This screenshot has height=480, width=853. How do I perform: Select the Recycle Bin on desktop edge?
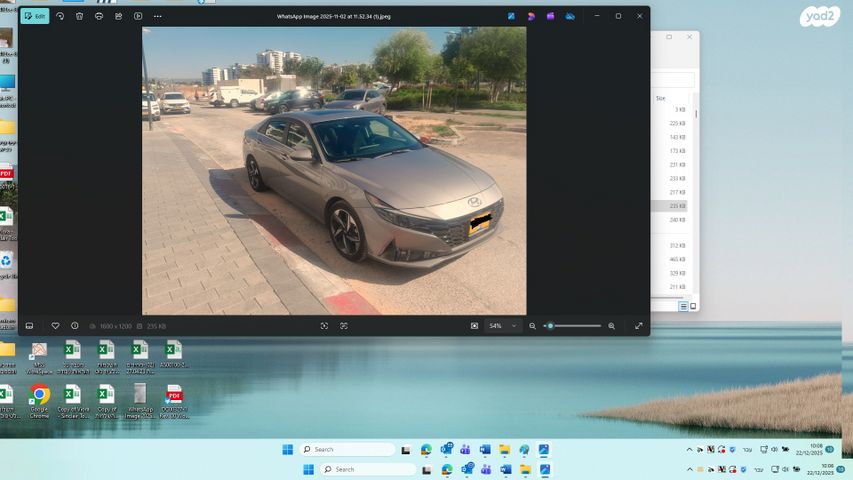coord(7,265)
